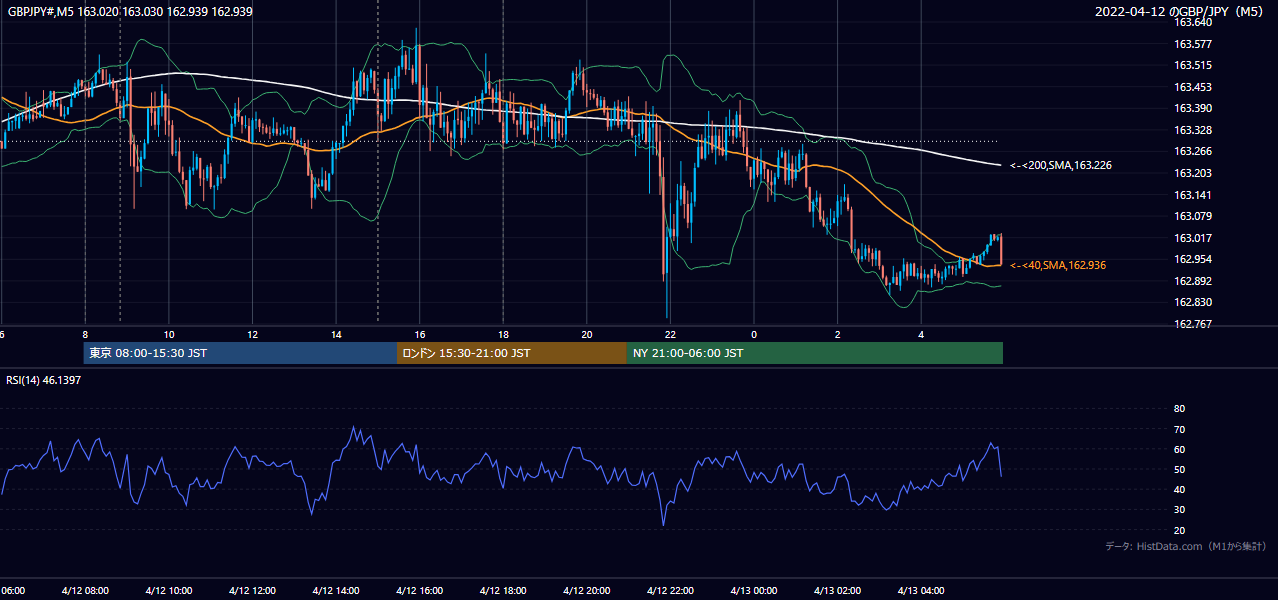
Task: Click the 40 SMA label 162.936
Action: pyautogui.click(x=1058, y=265)
